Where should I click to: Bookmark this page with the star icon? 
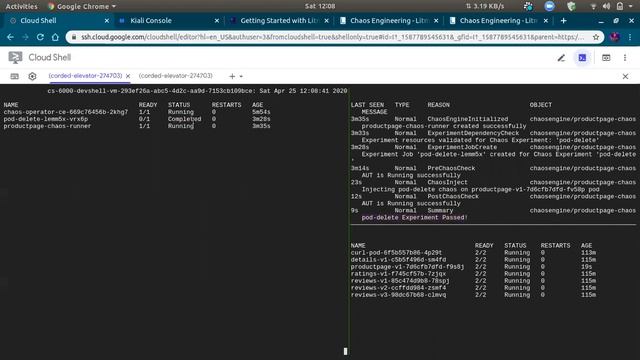click(596, 37)
